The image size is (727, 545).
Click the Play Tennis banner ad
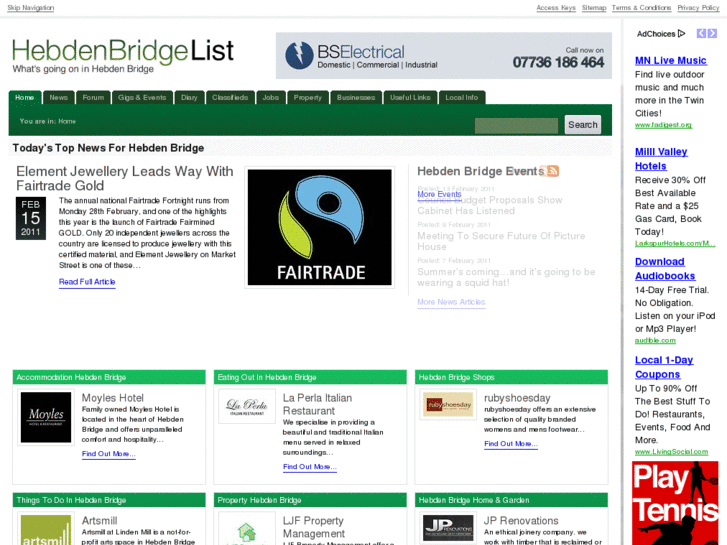675,503
